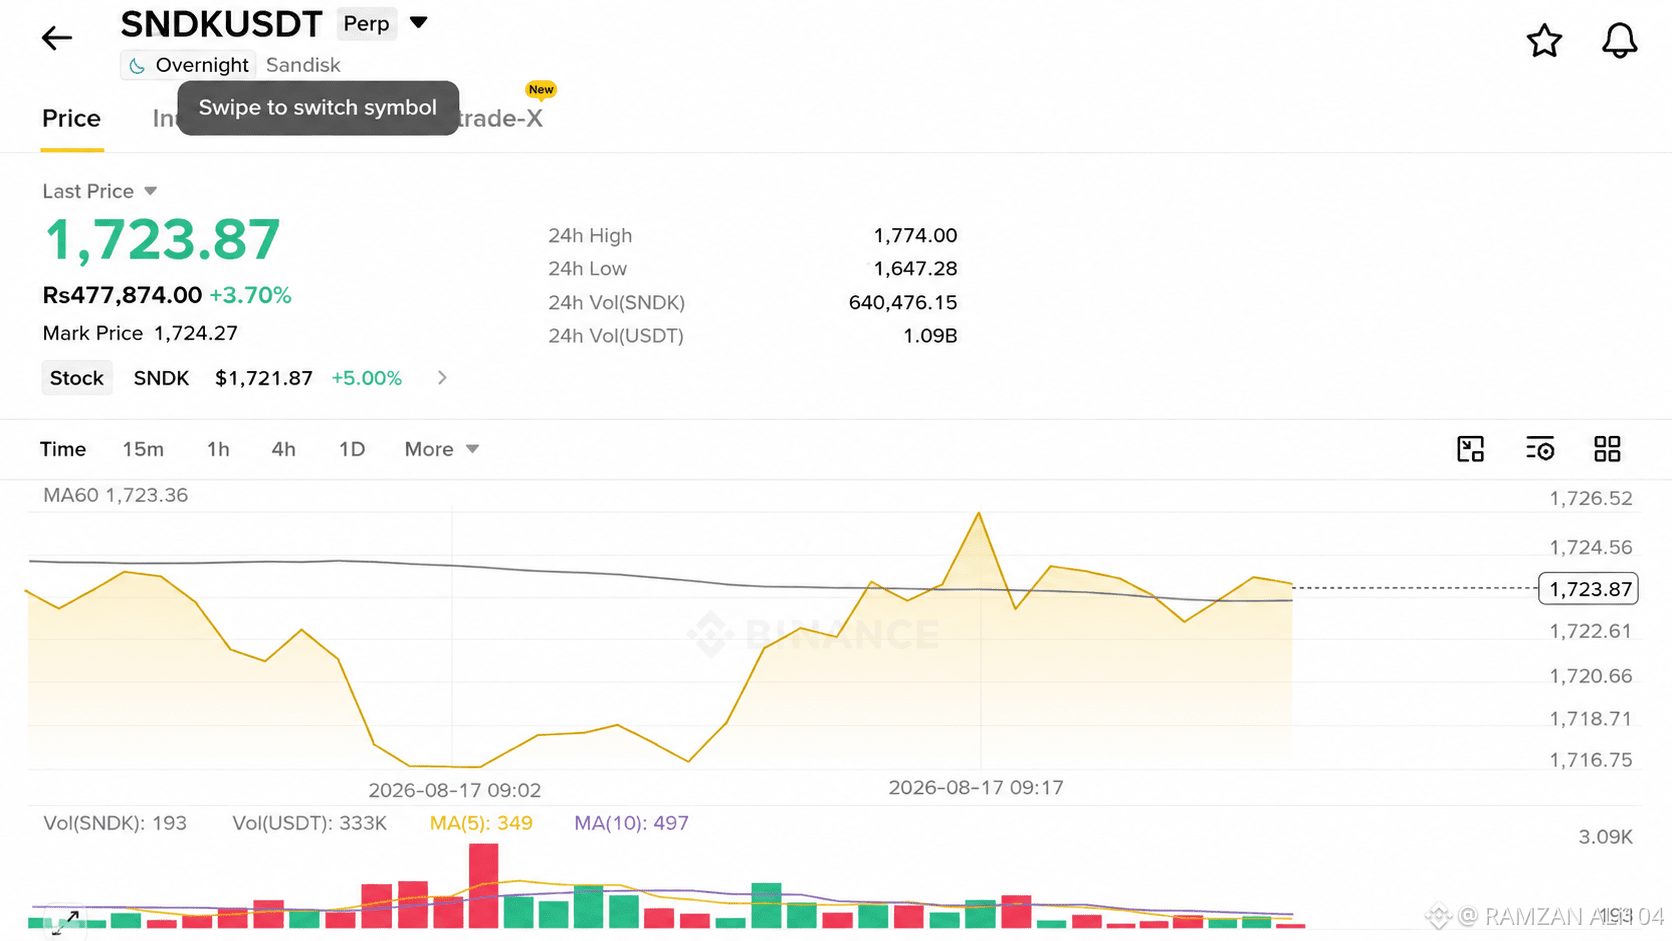Select the Price tab
1672x941 pixels.
(71, 118)
